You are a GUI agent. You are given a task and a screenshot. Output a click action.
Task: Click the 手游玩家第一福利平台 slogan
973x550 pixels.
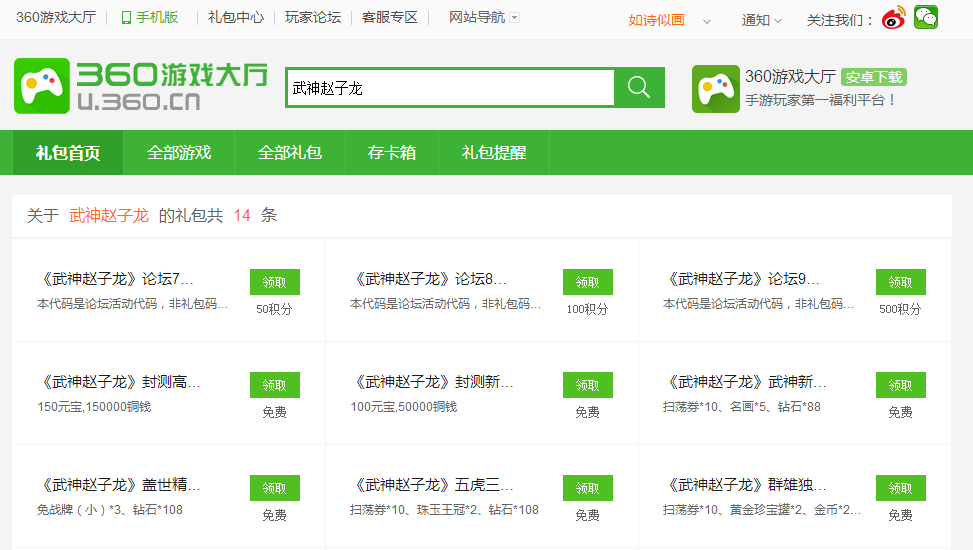coord(820,100)
